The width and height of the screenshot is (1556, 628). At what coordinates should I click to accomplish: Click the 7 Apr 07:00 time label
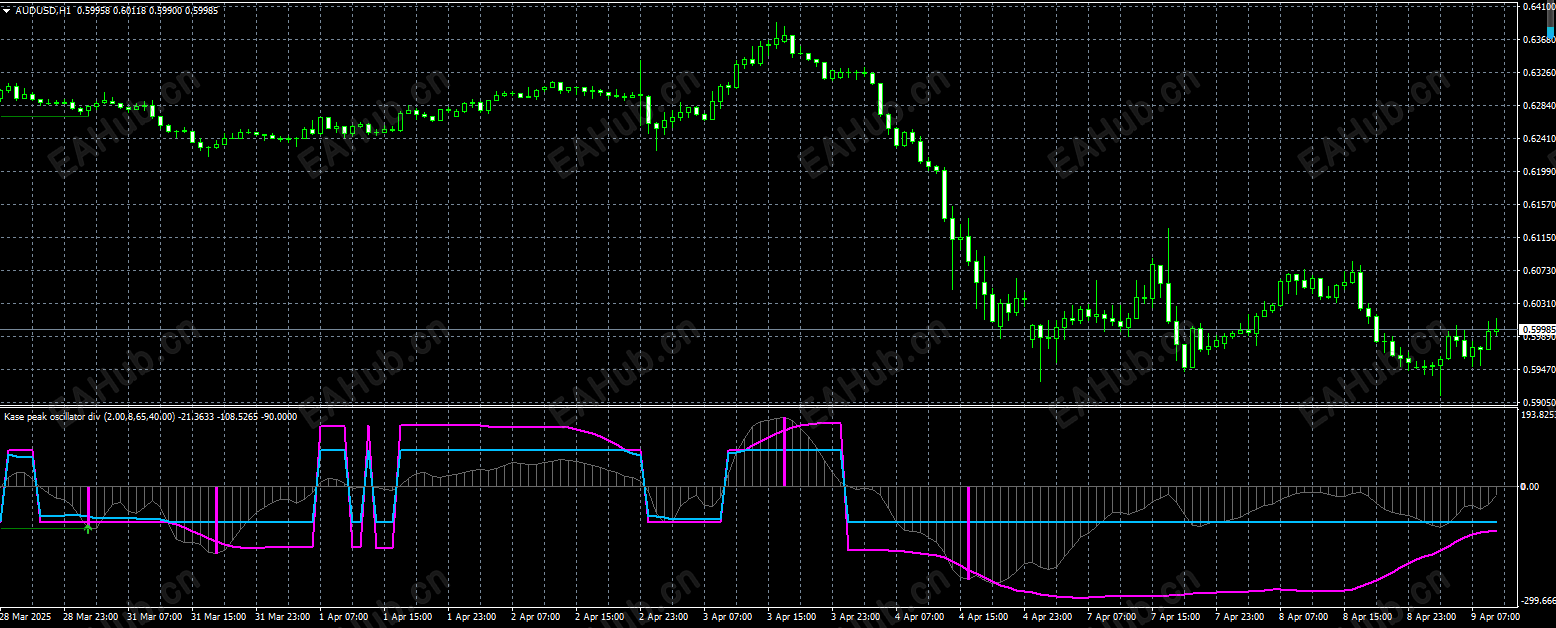click(x=1112, y=617)
